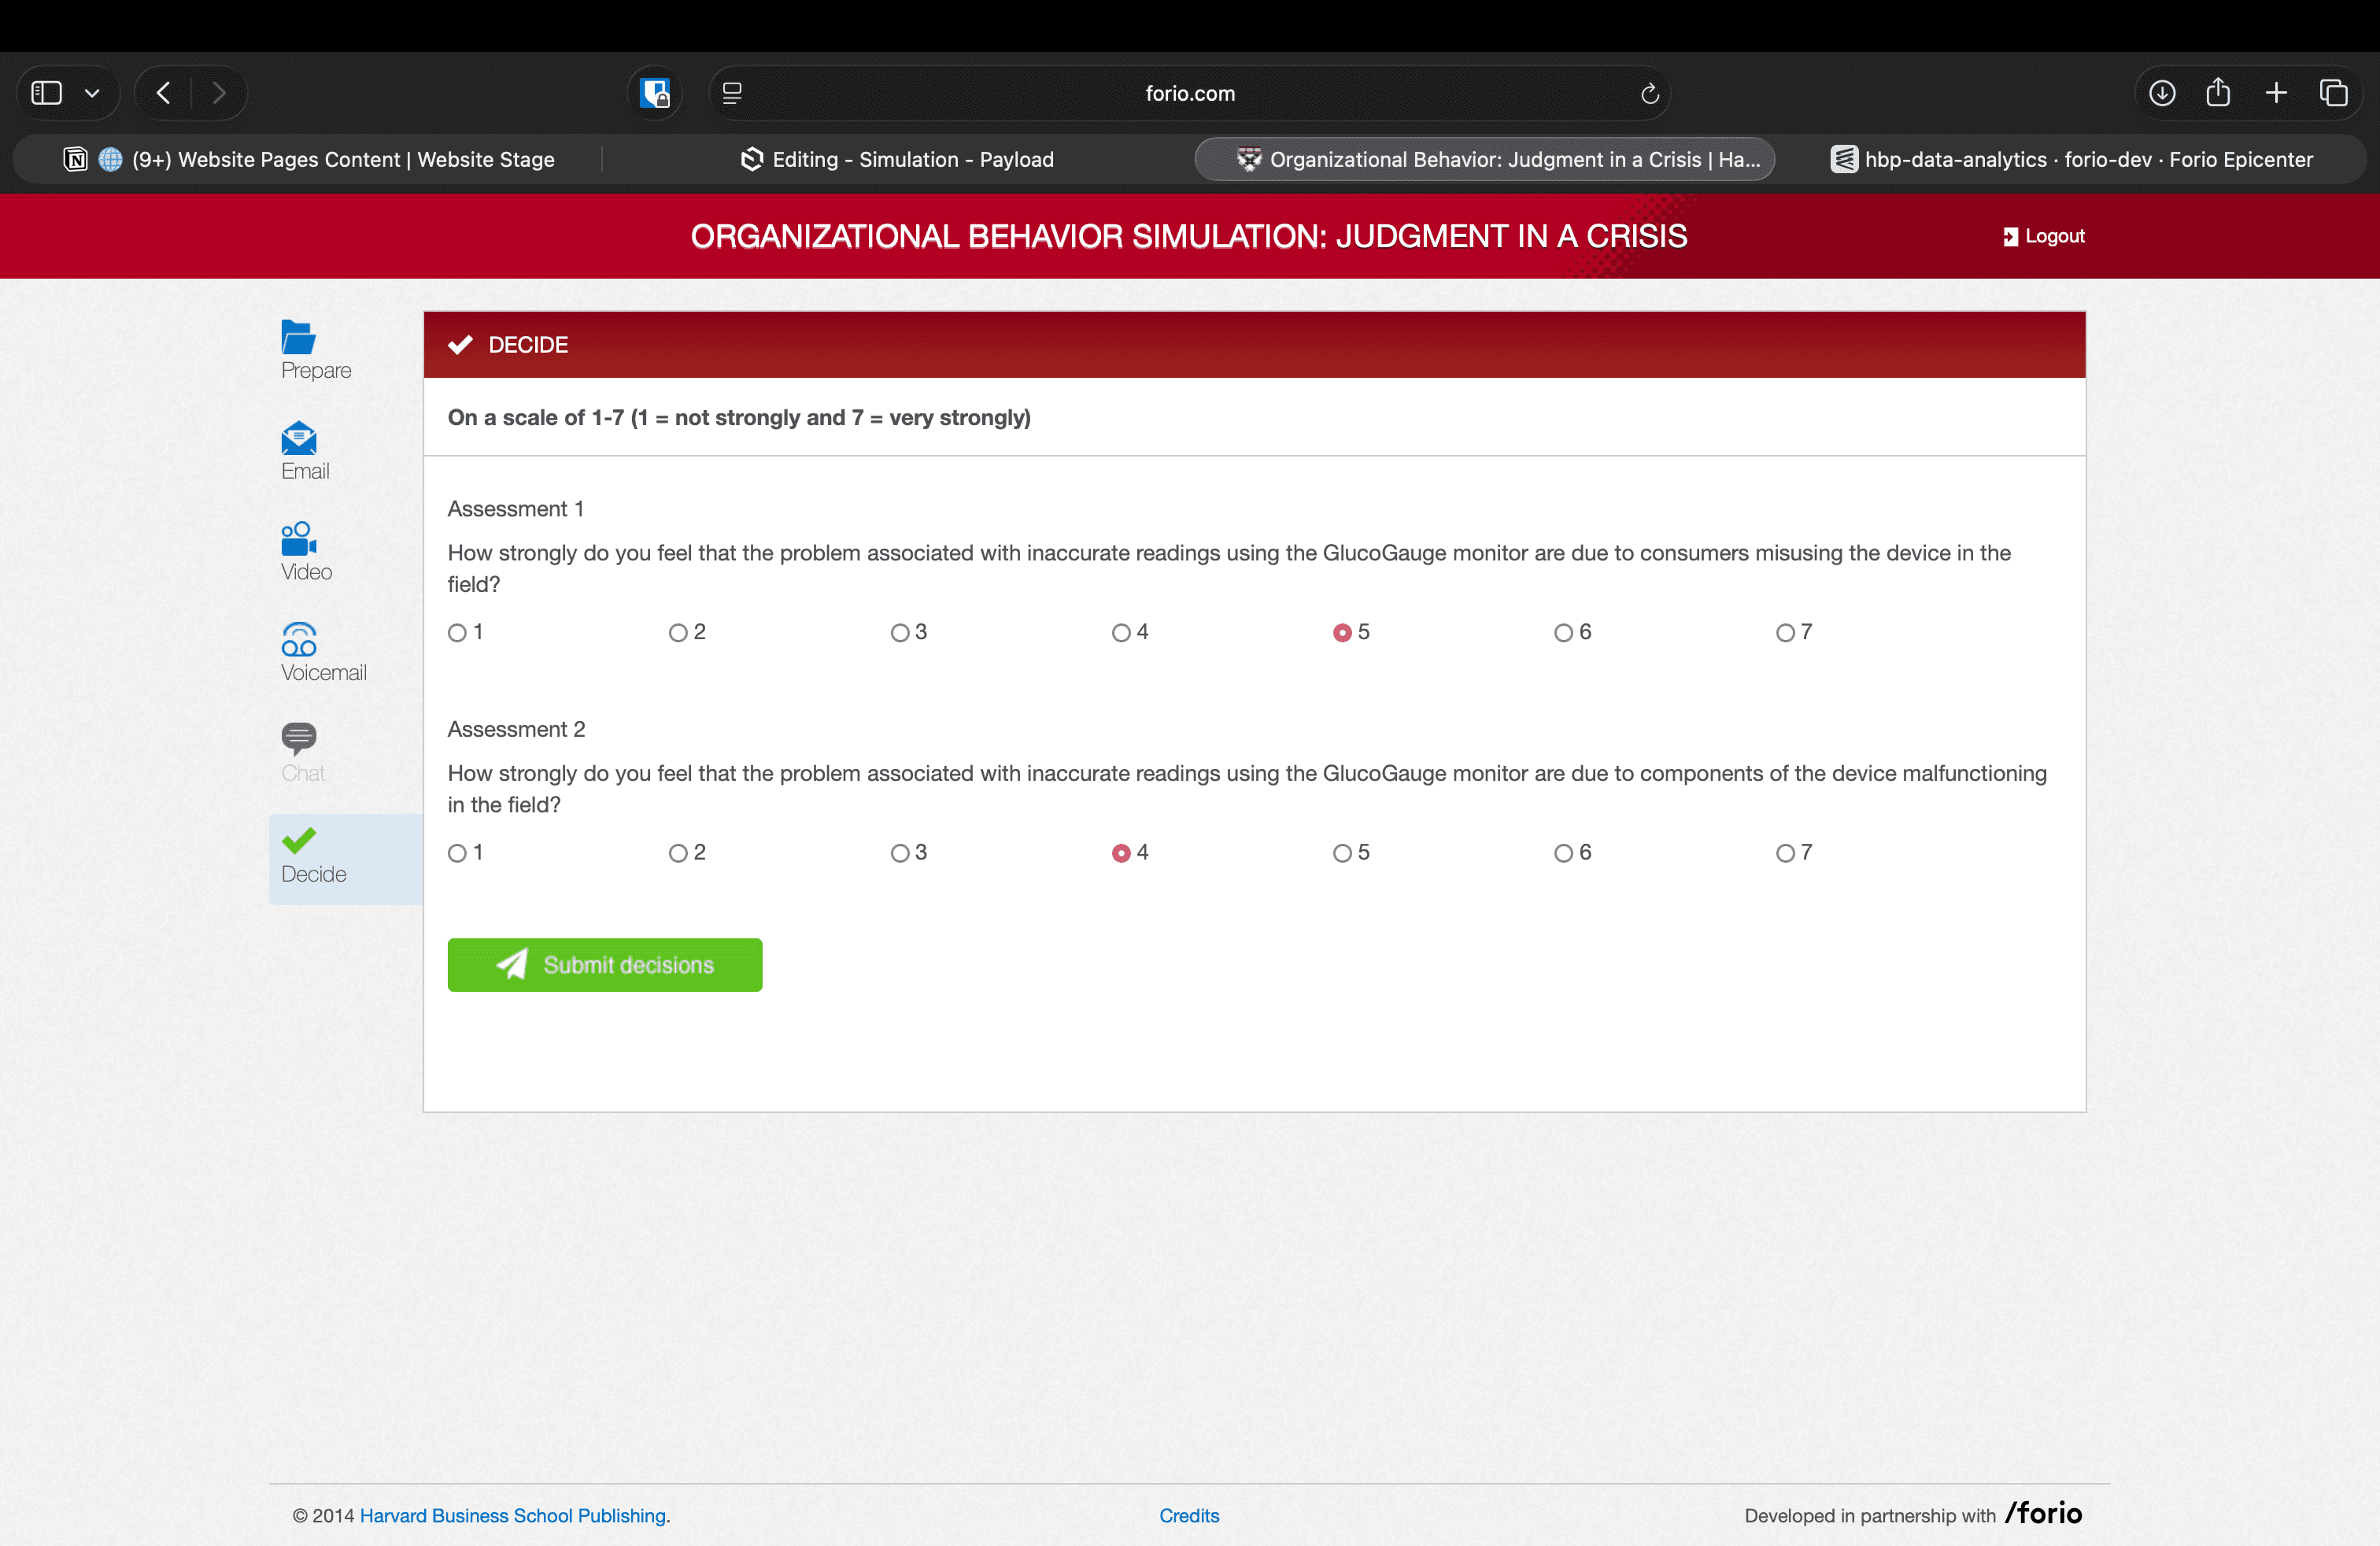This screenshot has width=2380, height=1546.
Task: Click the forio.com address bar
Action: pyautogui.click(x=1189, y=94)
